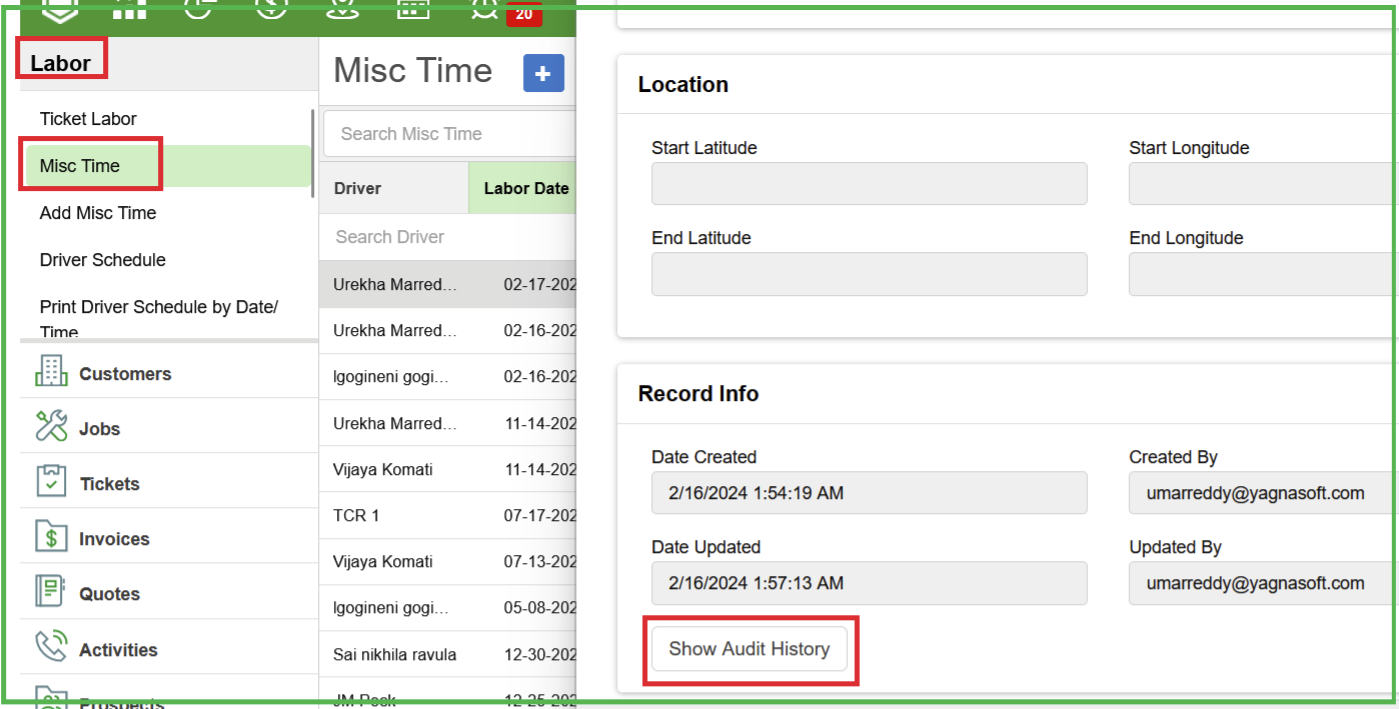This screenshot has height=709, width=1399.
Task: Click the Start Latitude field
Action: point(868,184)
